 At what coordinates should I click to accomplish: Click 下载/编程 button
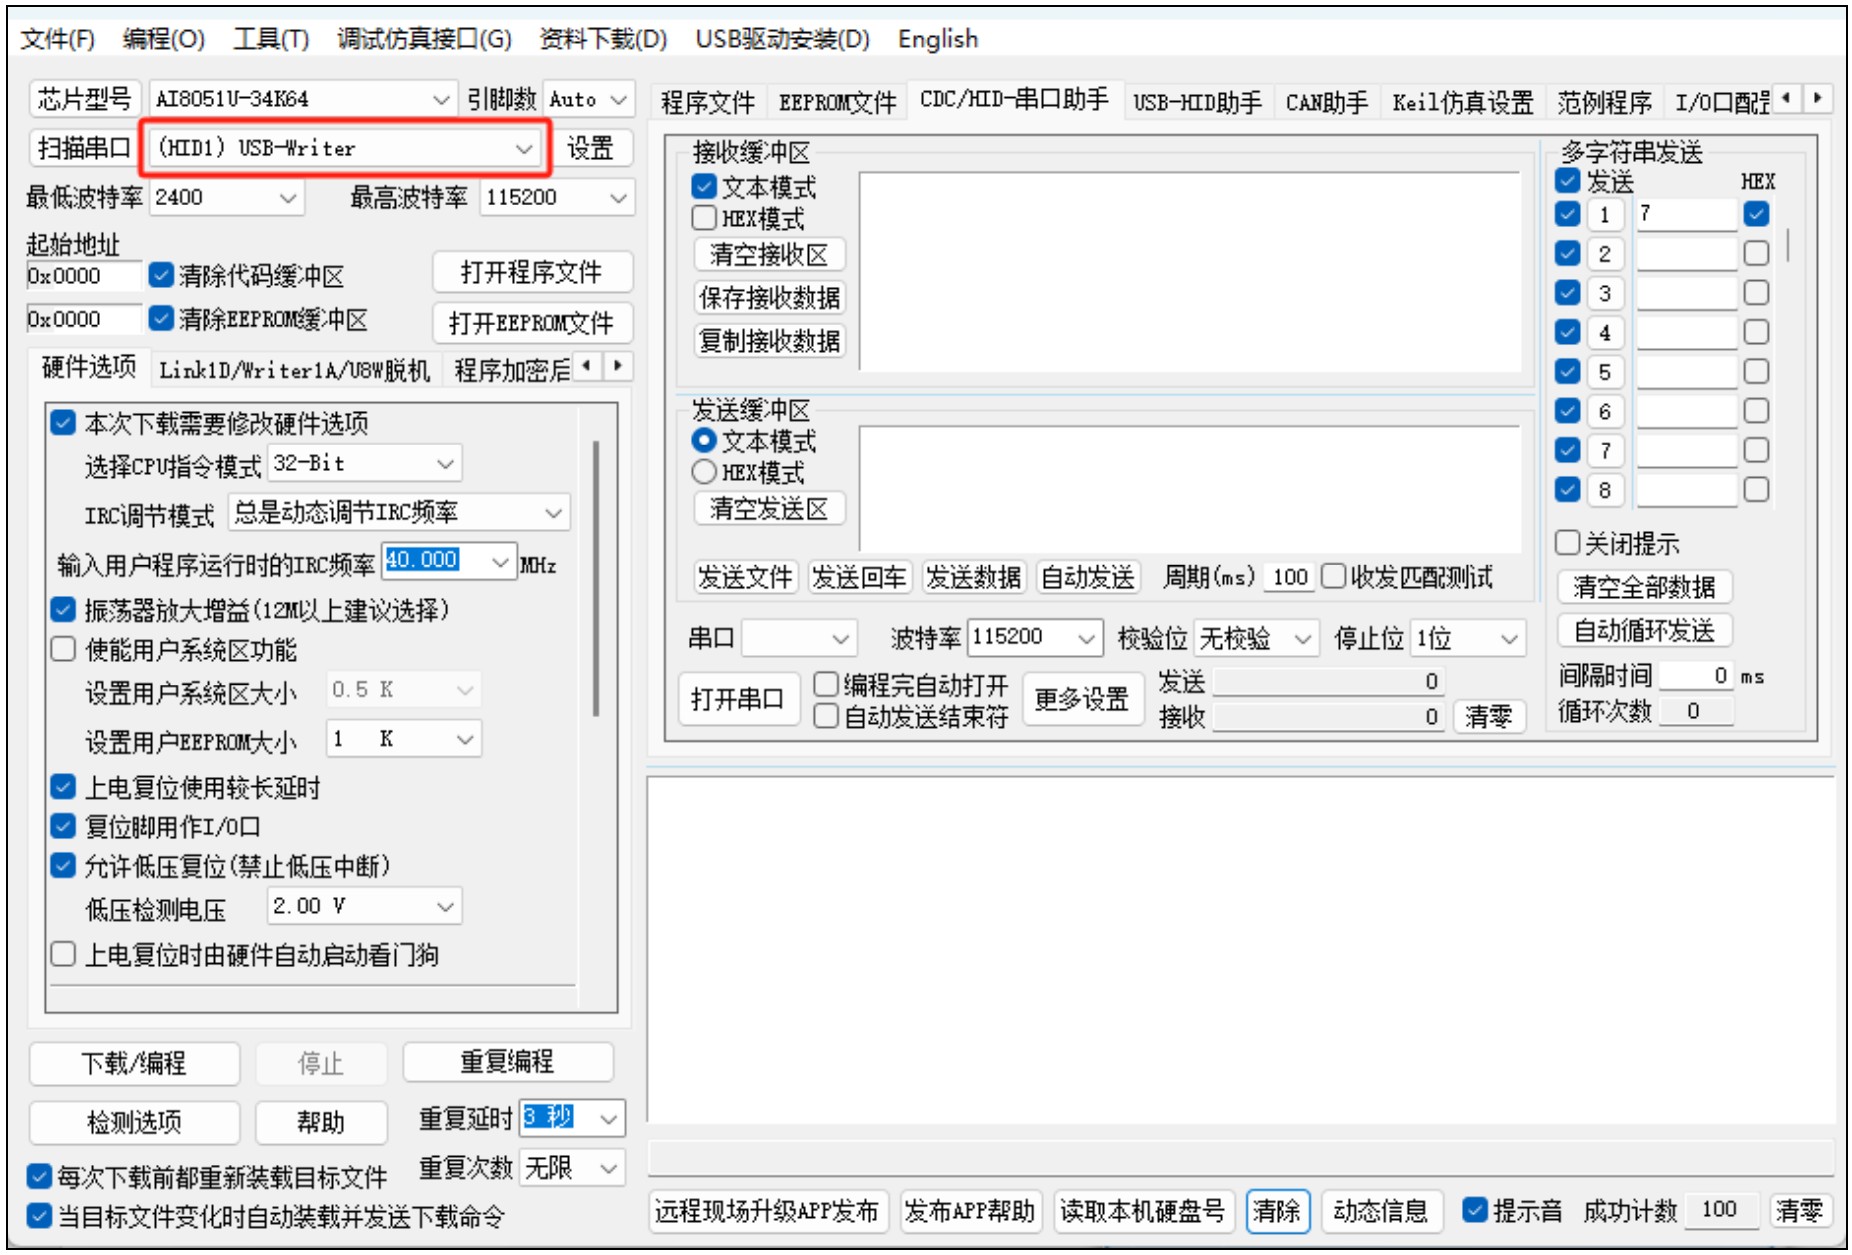(134, 1063)
